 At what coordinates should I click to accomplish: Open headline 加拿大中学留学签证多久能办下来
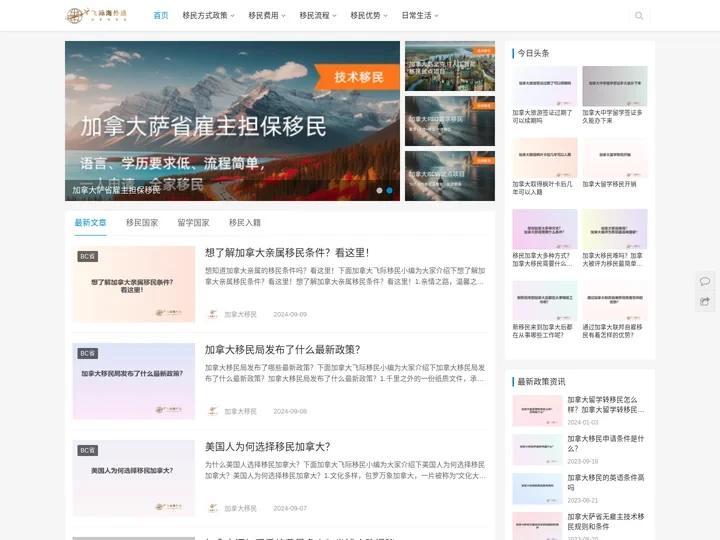[613, 117]
